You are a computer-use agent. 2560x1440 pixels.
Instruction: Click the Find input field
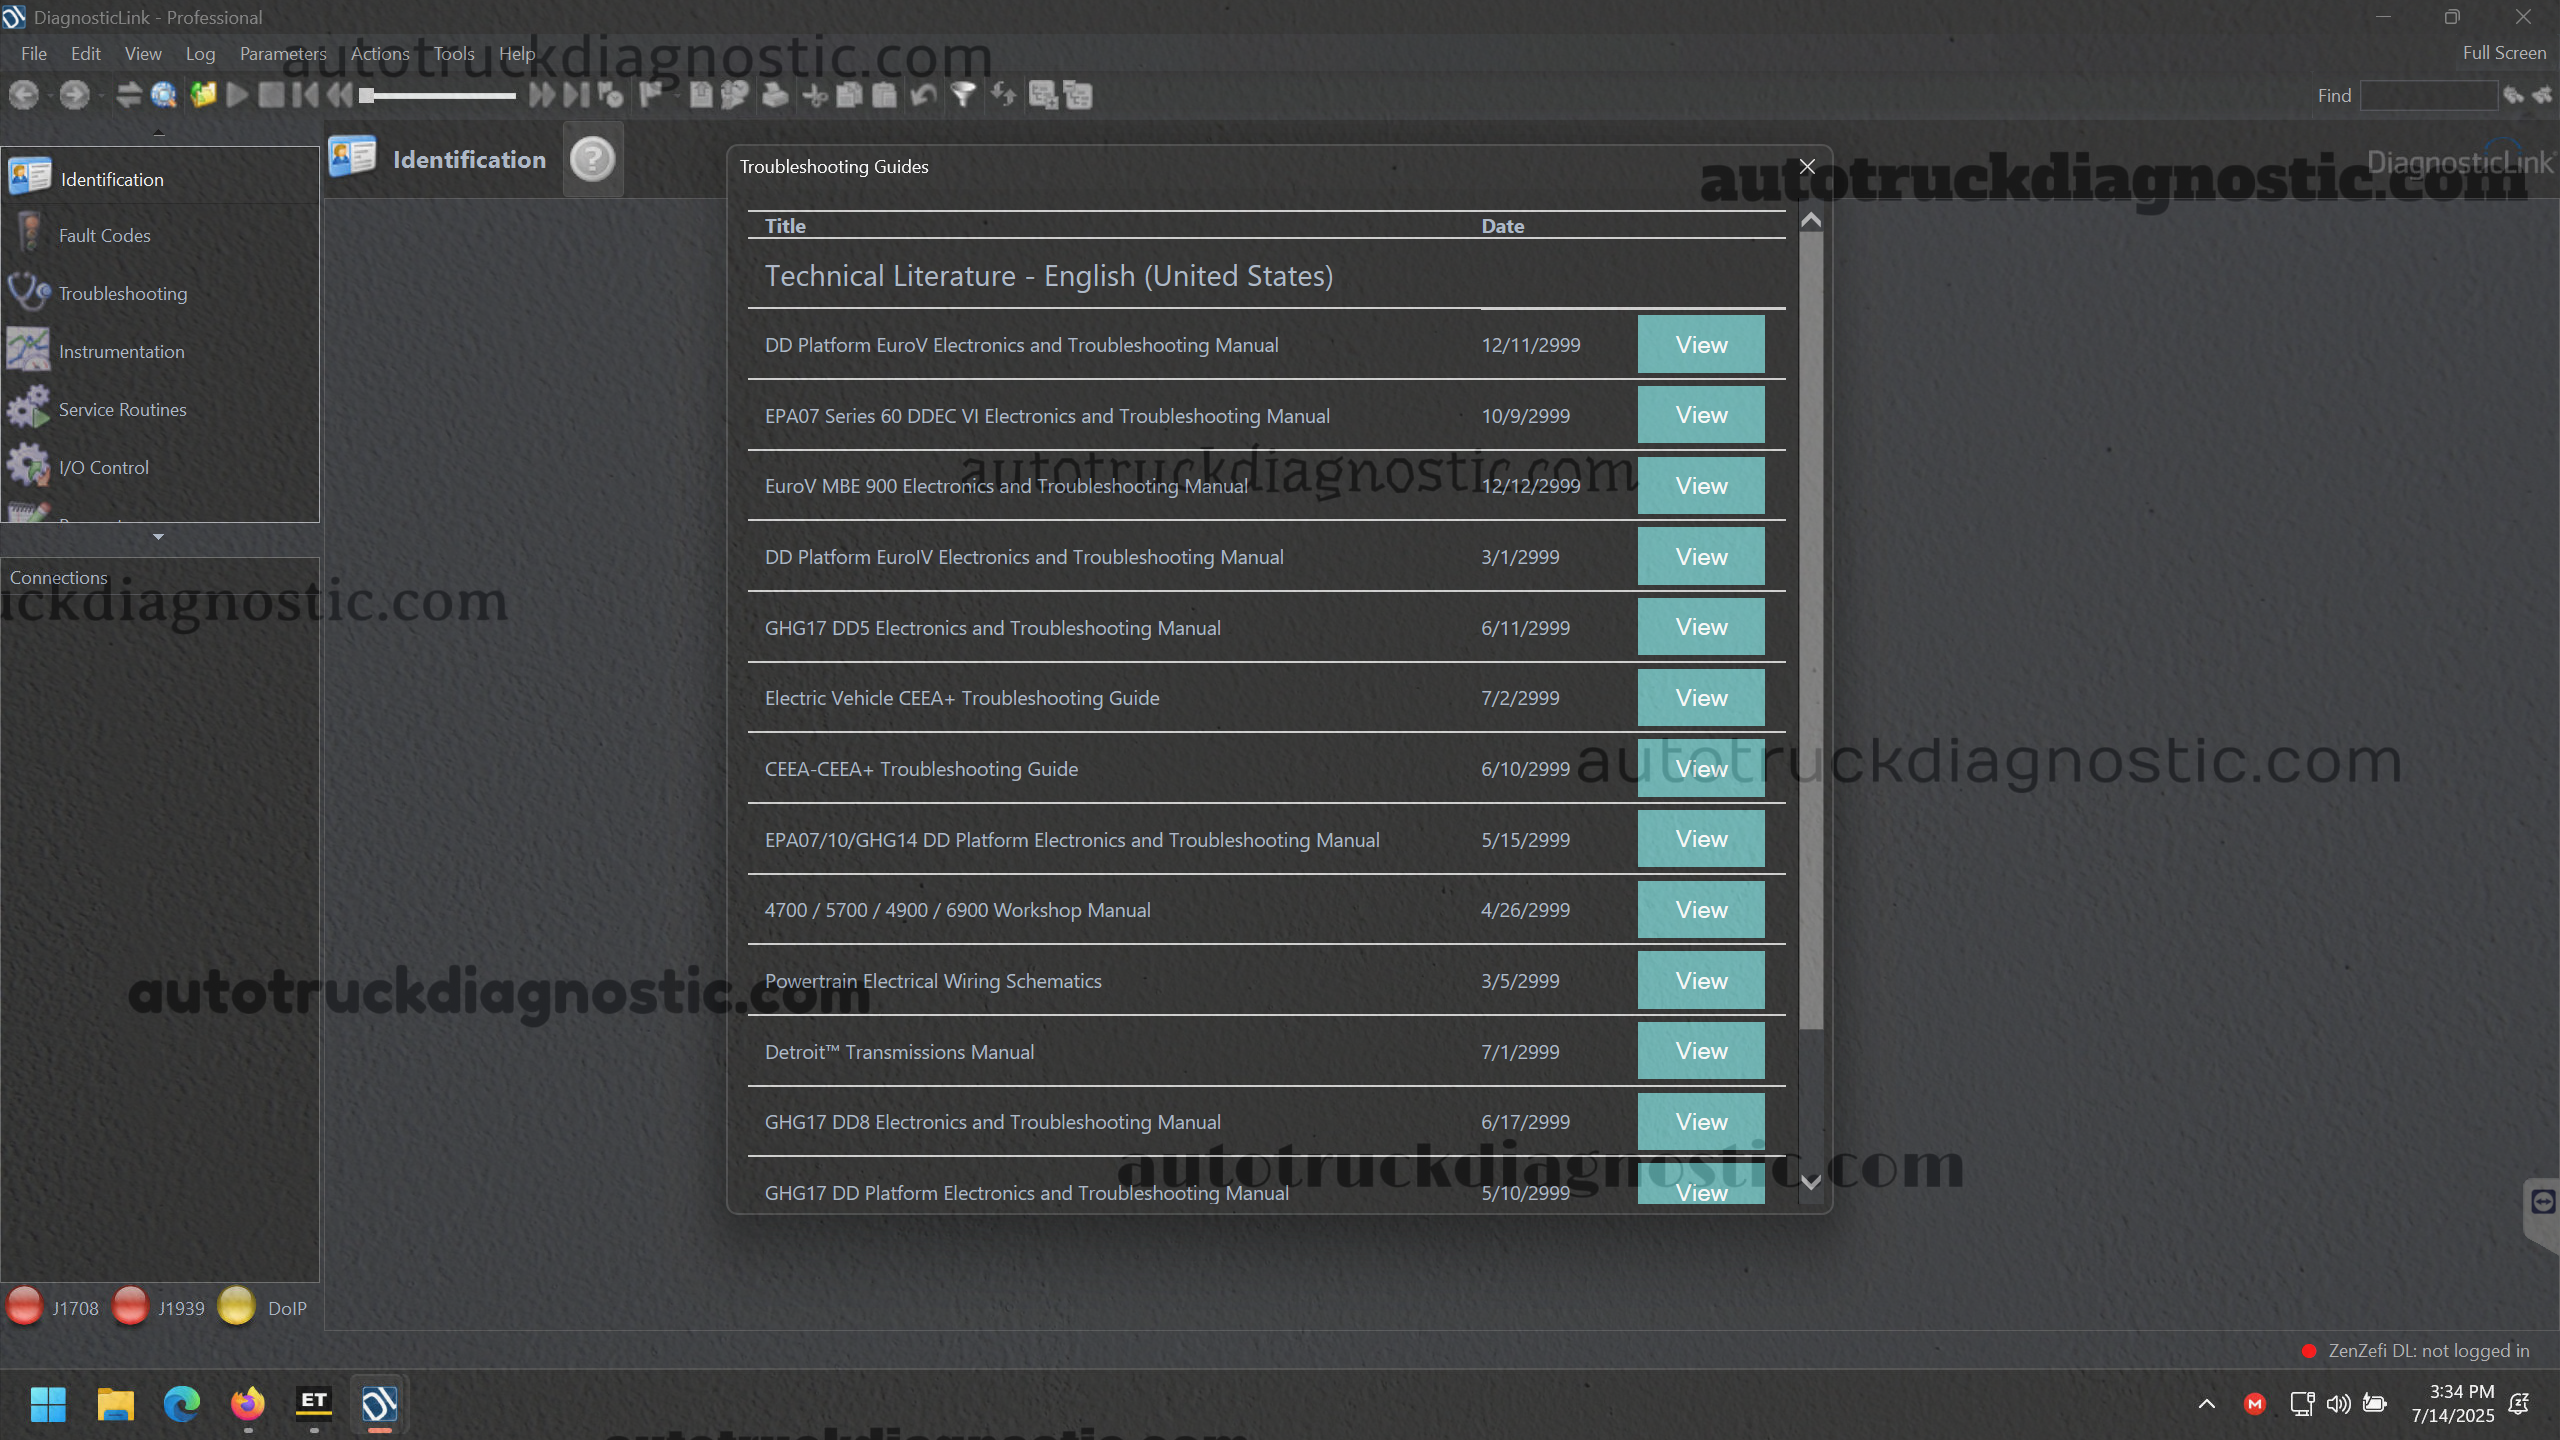pos(2428,96)
